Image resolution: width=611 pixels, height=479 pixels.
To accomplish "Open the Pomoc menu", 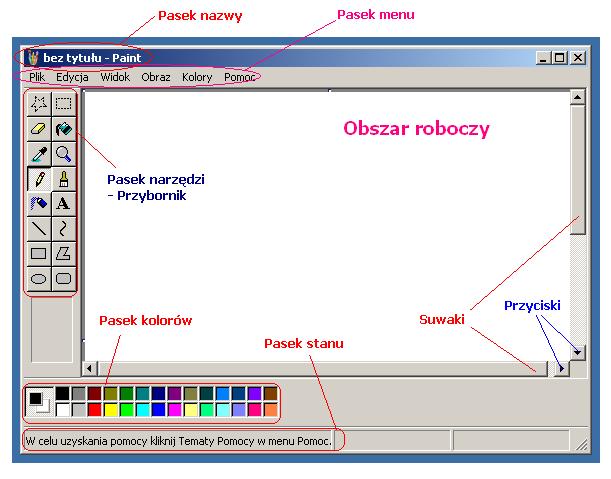I will pyautogui.click(x=240, y=77).
